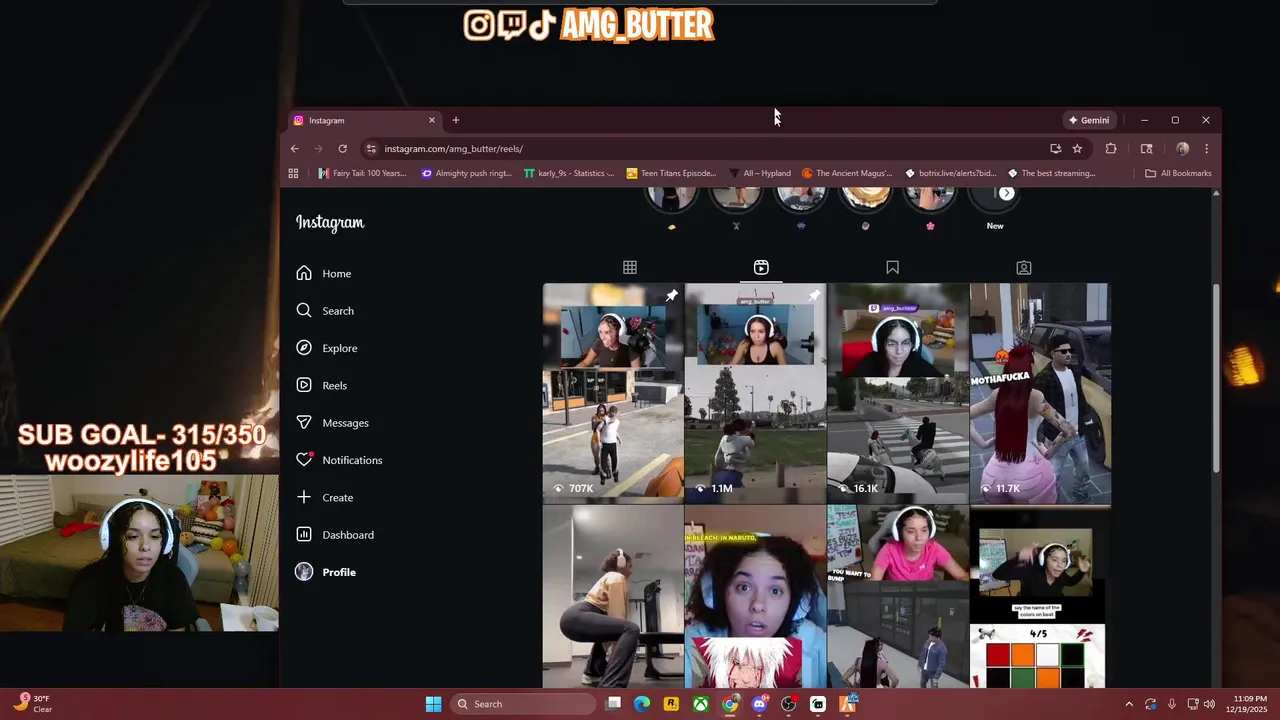Open the install app icon in address bar

(1055, 149)
